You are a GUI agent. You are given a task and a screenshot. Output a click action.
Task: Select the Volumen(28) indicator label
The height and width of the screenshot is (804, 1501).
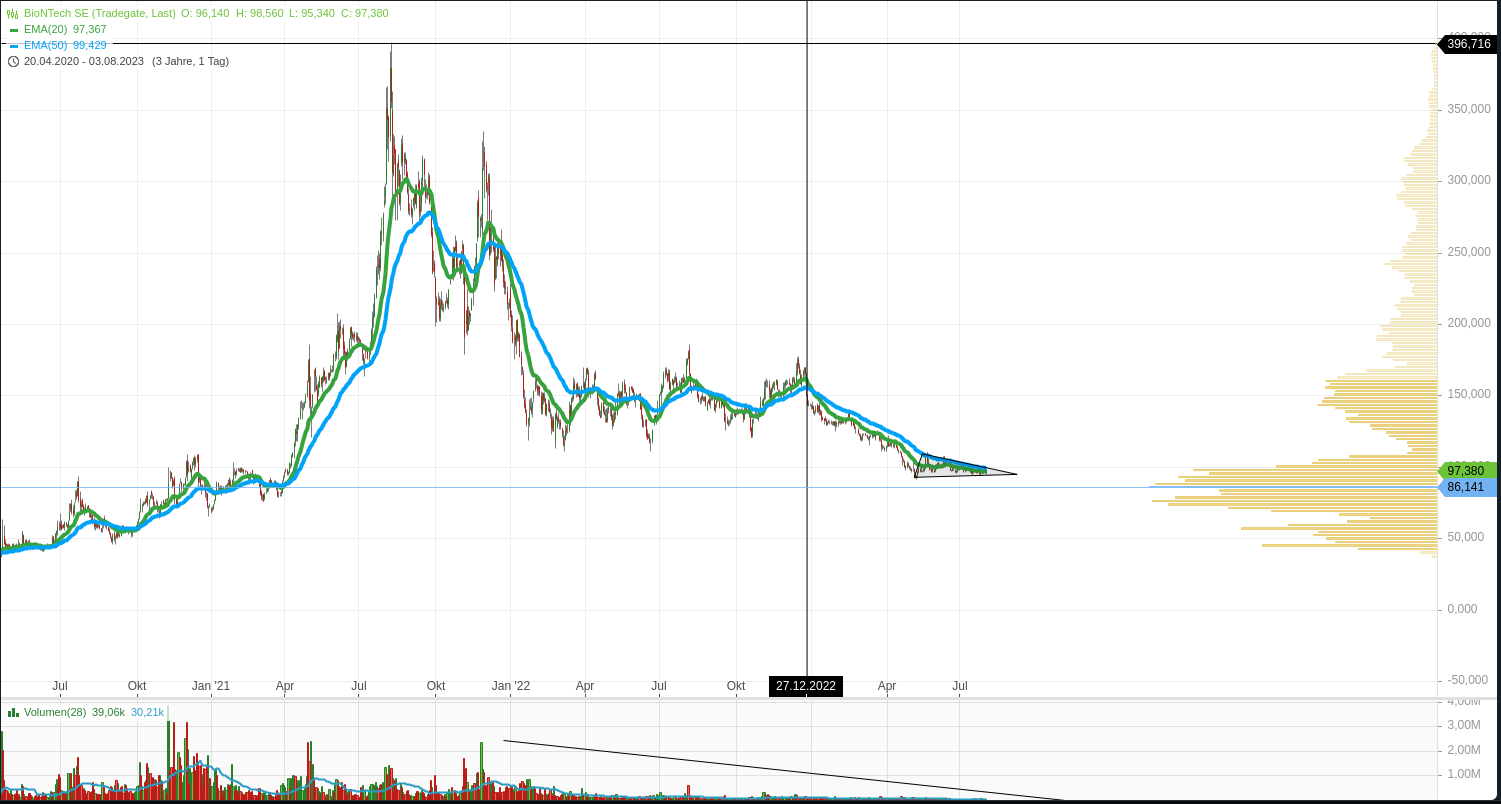click(55, 712)
